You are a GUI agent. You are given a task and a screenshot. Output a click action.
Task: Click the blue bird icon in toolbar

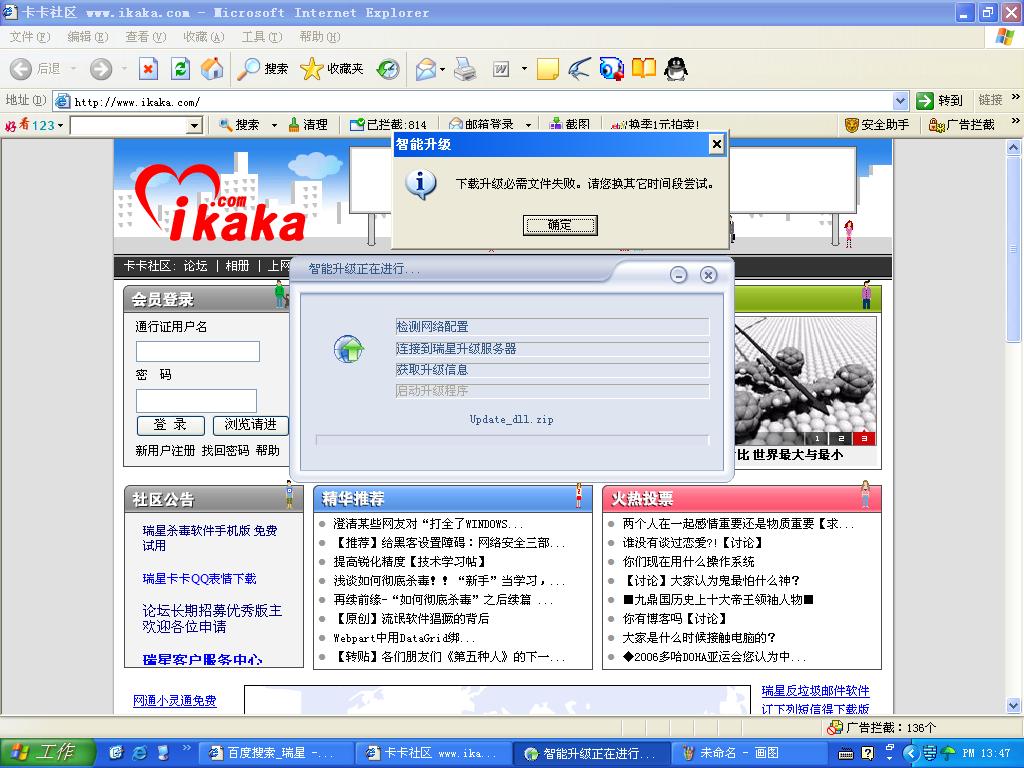pos(579,69)
